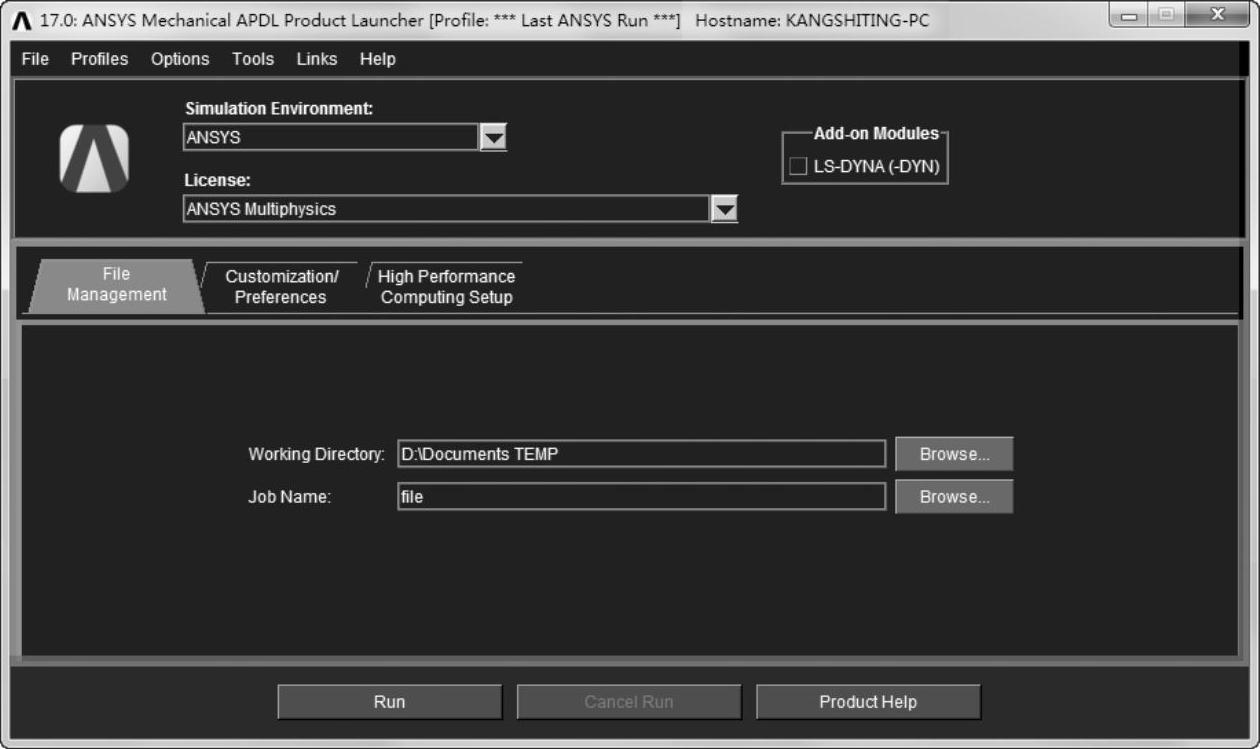Enable the LS-DYNA (-DYN) add-on checkbox
The width and height of the screenshot is (1260, 749).
click(x=797, y=167)
